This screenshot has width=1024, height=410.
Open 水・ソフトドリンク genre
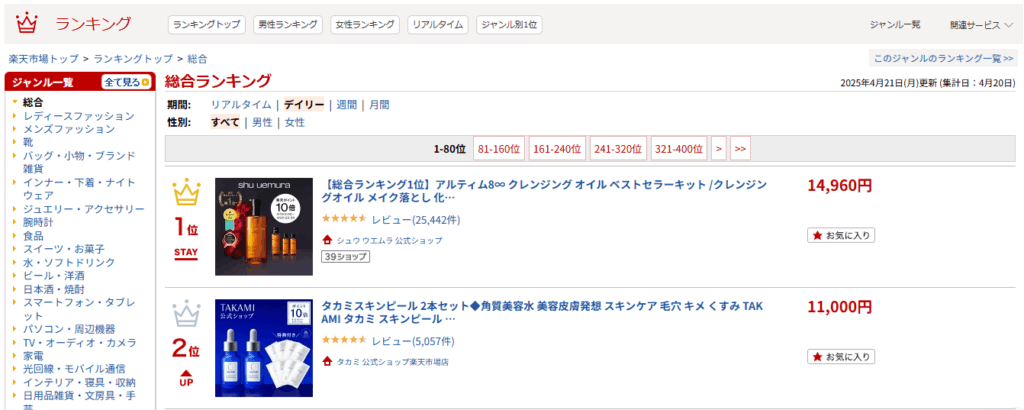pos(69,262)
